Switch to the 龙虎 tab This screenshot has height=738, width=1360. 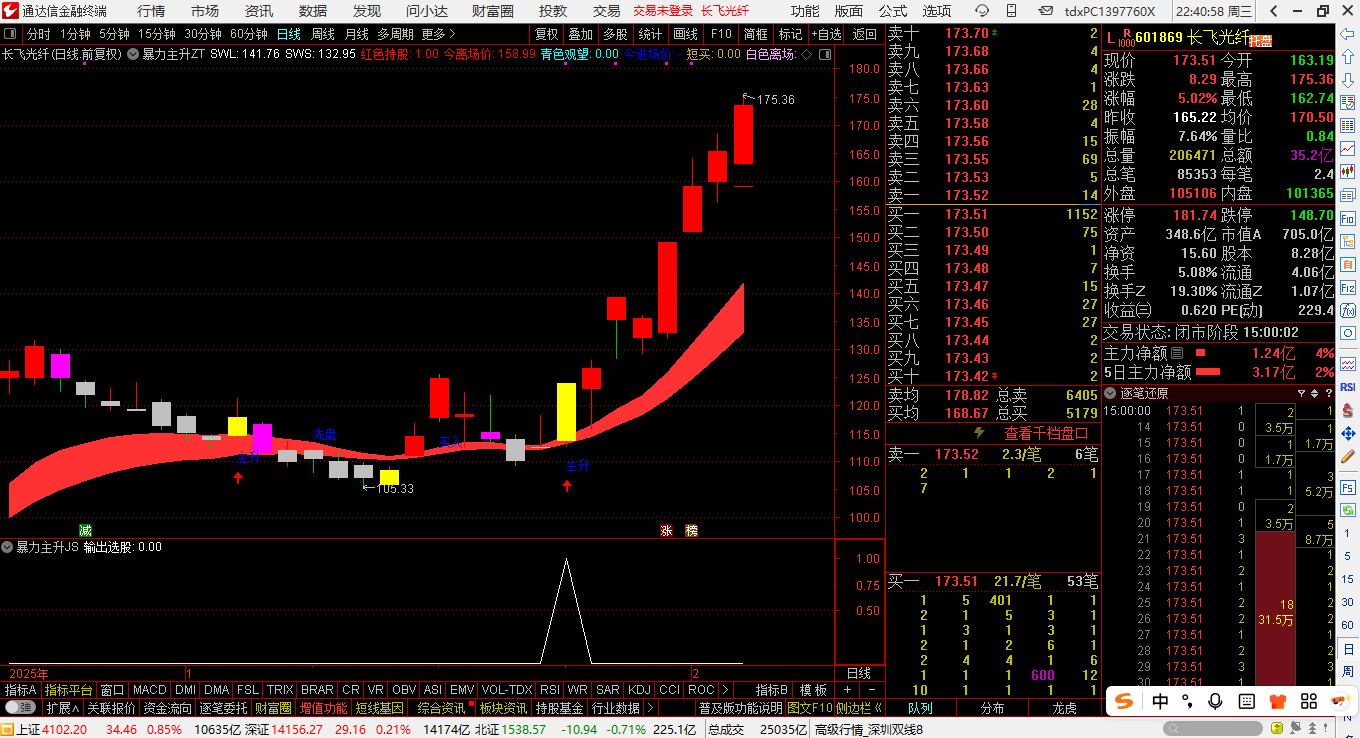coord(1065,708)
